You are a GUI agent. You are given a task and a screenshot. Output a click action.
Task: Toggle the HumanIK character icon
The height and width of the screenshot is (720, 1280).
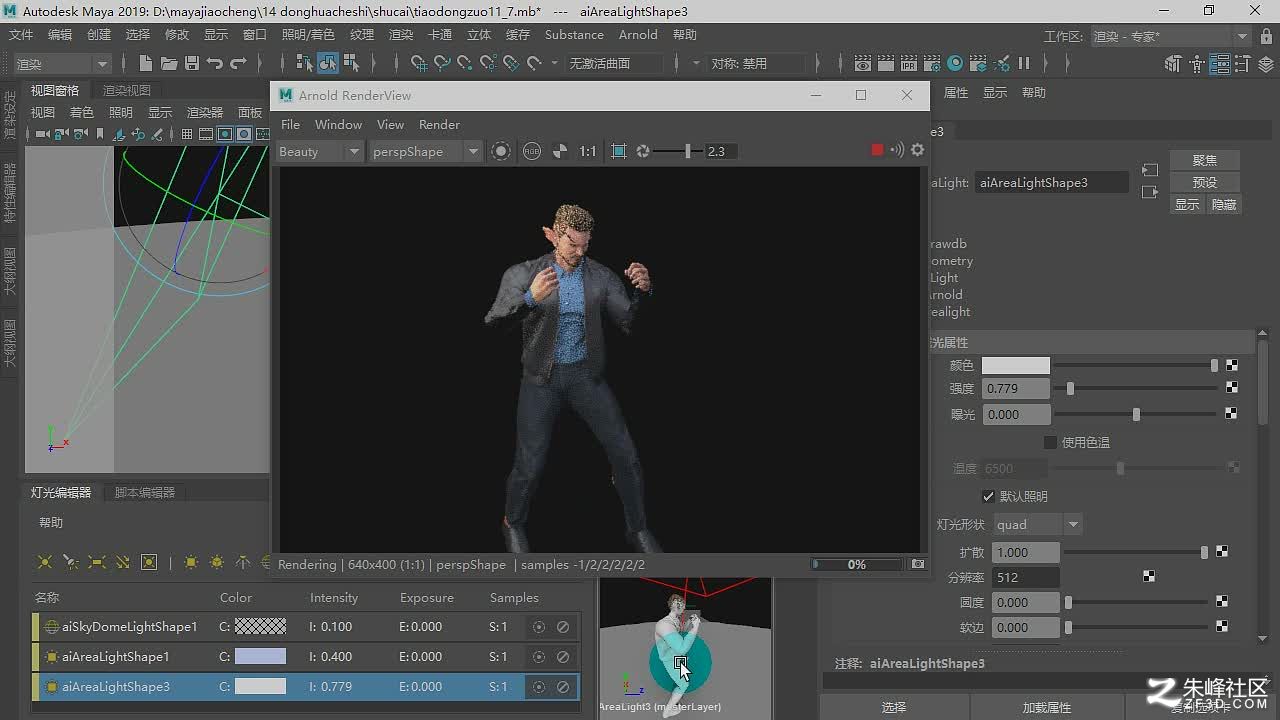point(1197,64)
